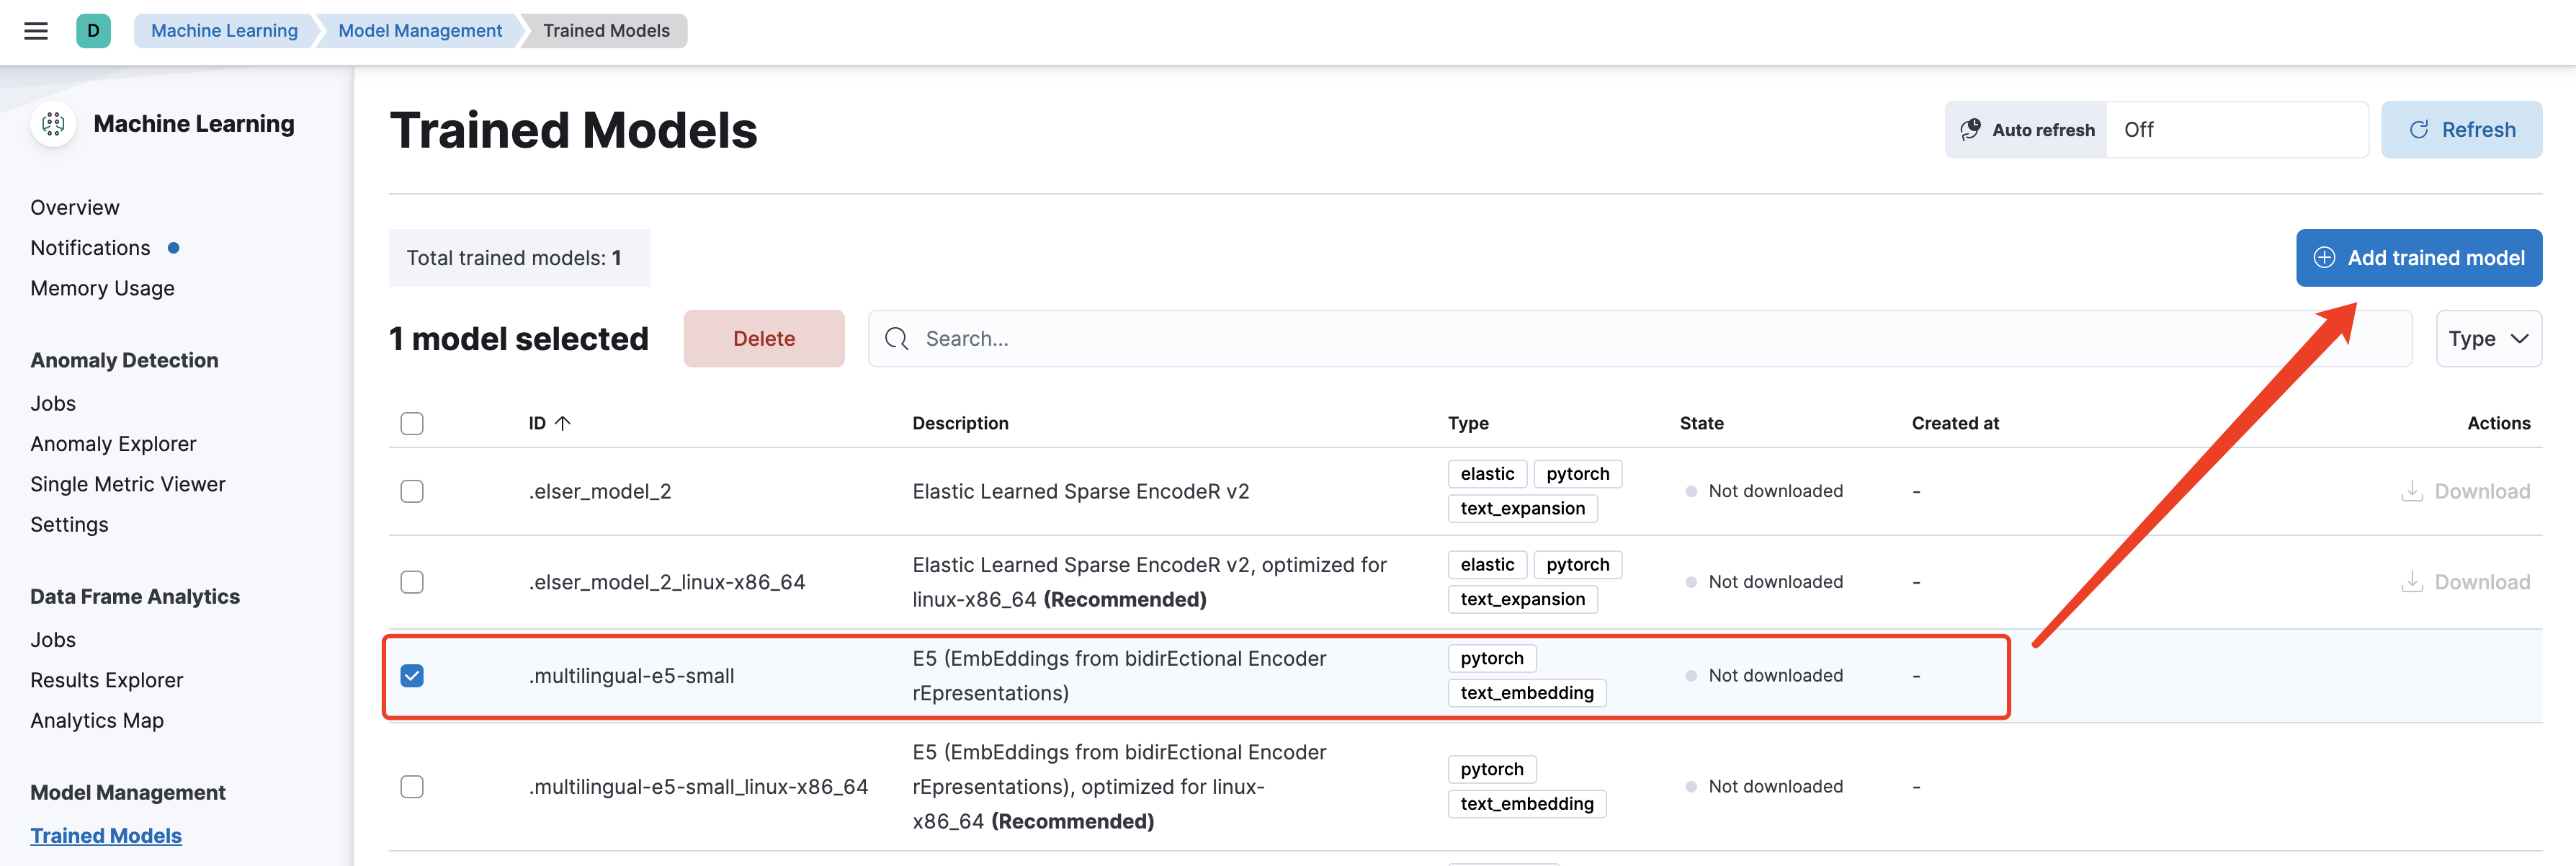The image size is (2576, 866).
Task: Click Download for .elser_model_2
Action: pyautogui.click(x=2465, y=491)
